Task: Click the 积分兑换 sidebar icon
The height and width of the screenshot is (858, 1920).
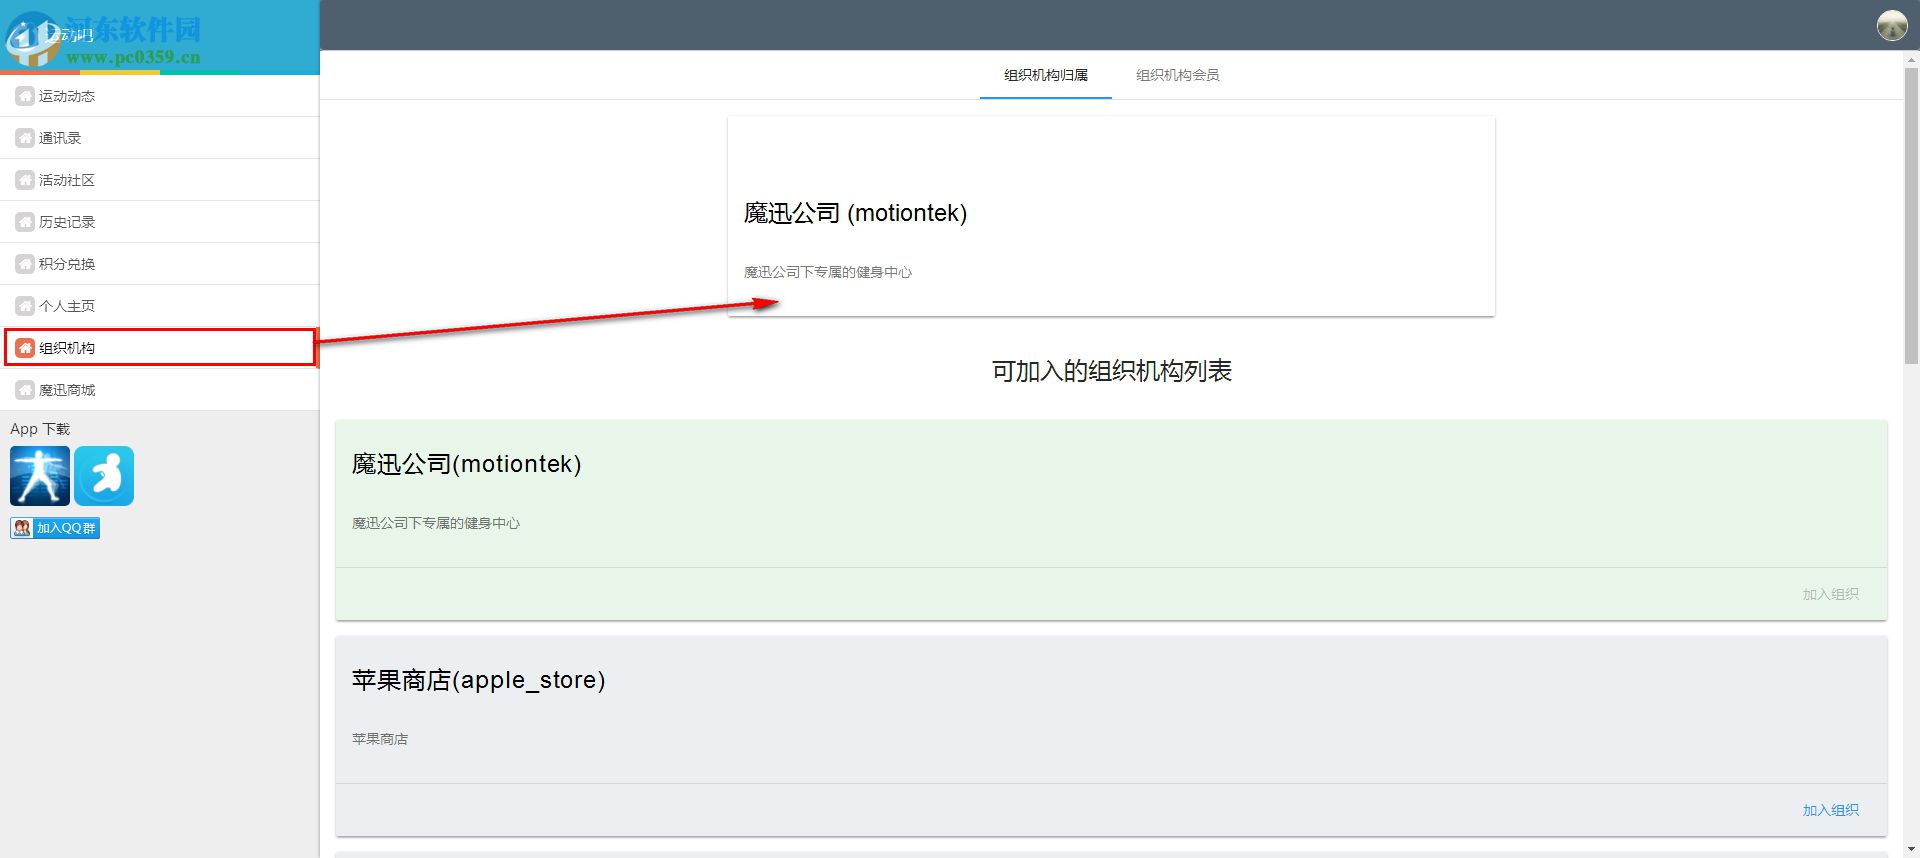Action: pyautogui.click(x=25, y=264)
